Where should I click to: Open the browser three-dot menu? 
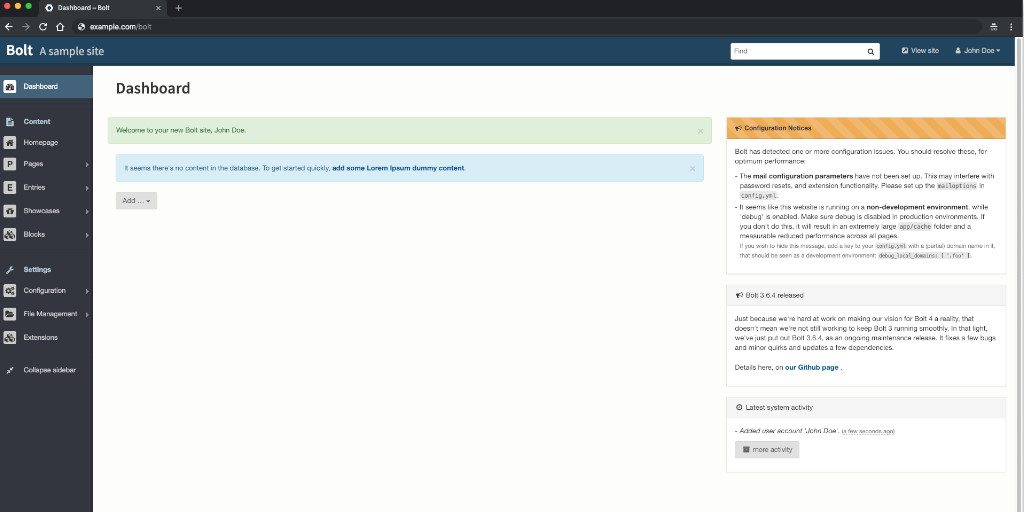click(x=1011, y=27)
